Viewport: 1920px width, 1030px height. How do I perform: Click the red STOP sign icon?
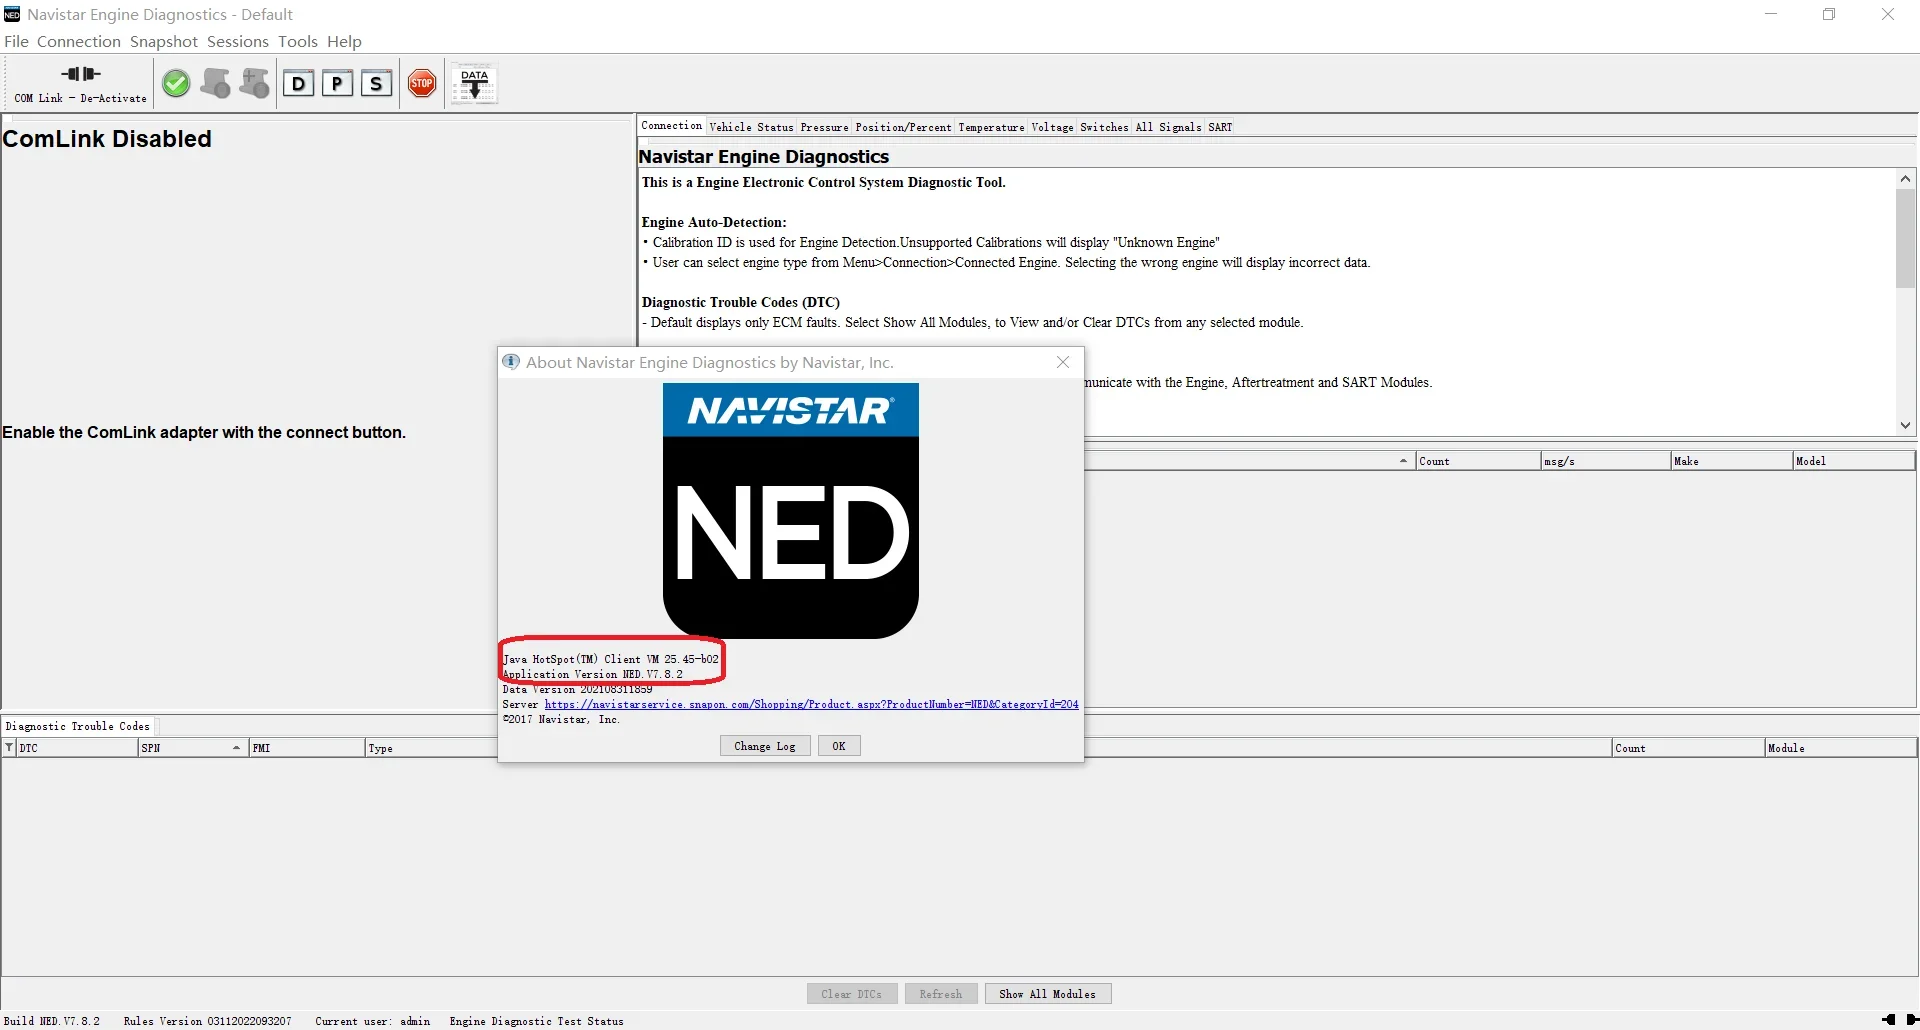coord(422,84)
